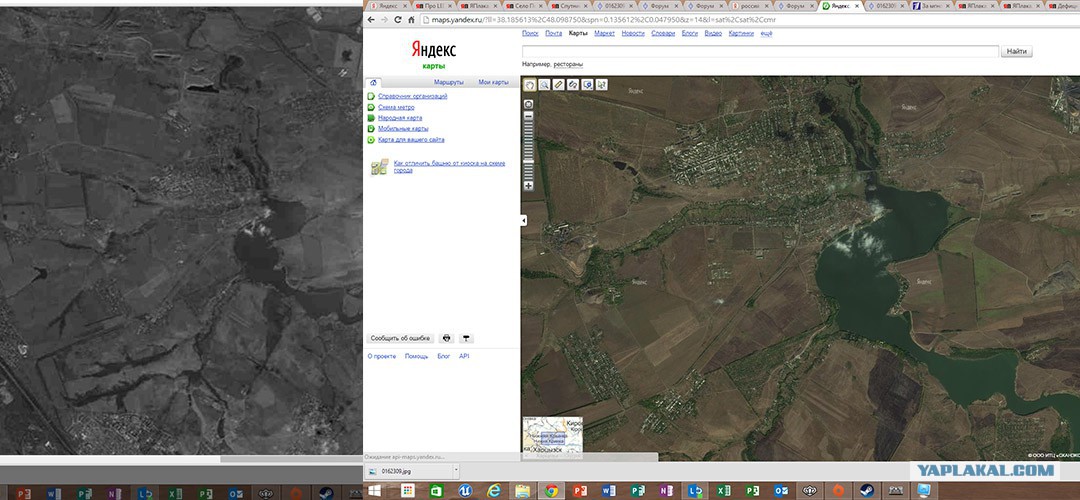Open Internet Explorer from the taskbar
1080x500 pixels.
point(493,490)
